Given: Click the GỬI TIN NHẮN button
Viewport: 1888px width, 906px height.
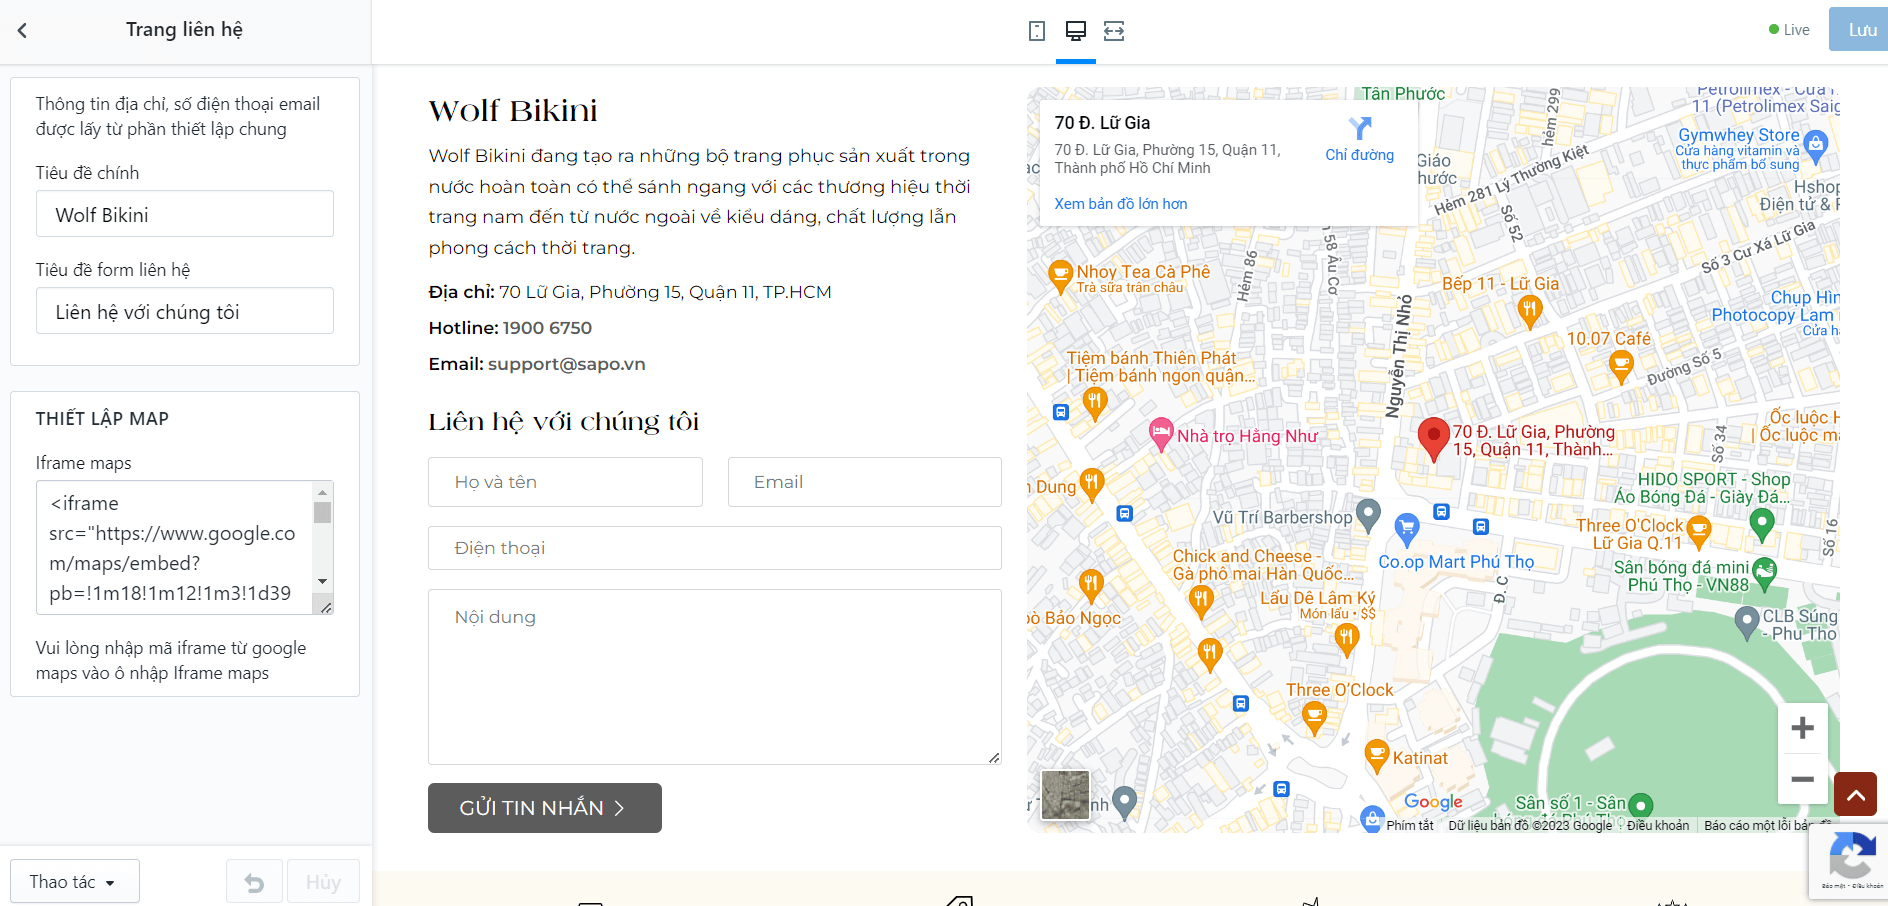Looking at the screenshot, I should click(545, 808).
